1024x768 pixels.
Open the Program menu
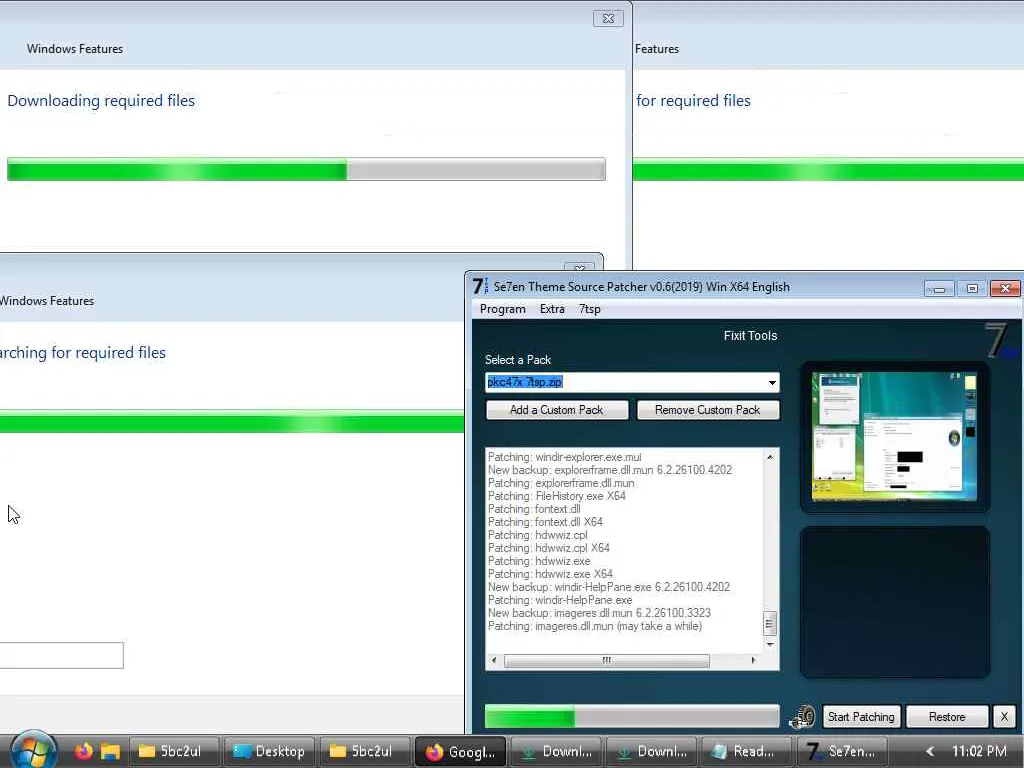point(502,309)
